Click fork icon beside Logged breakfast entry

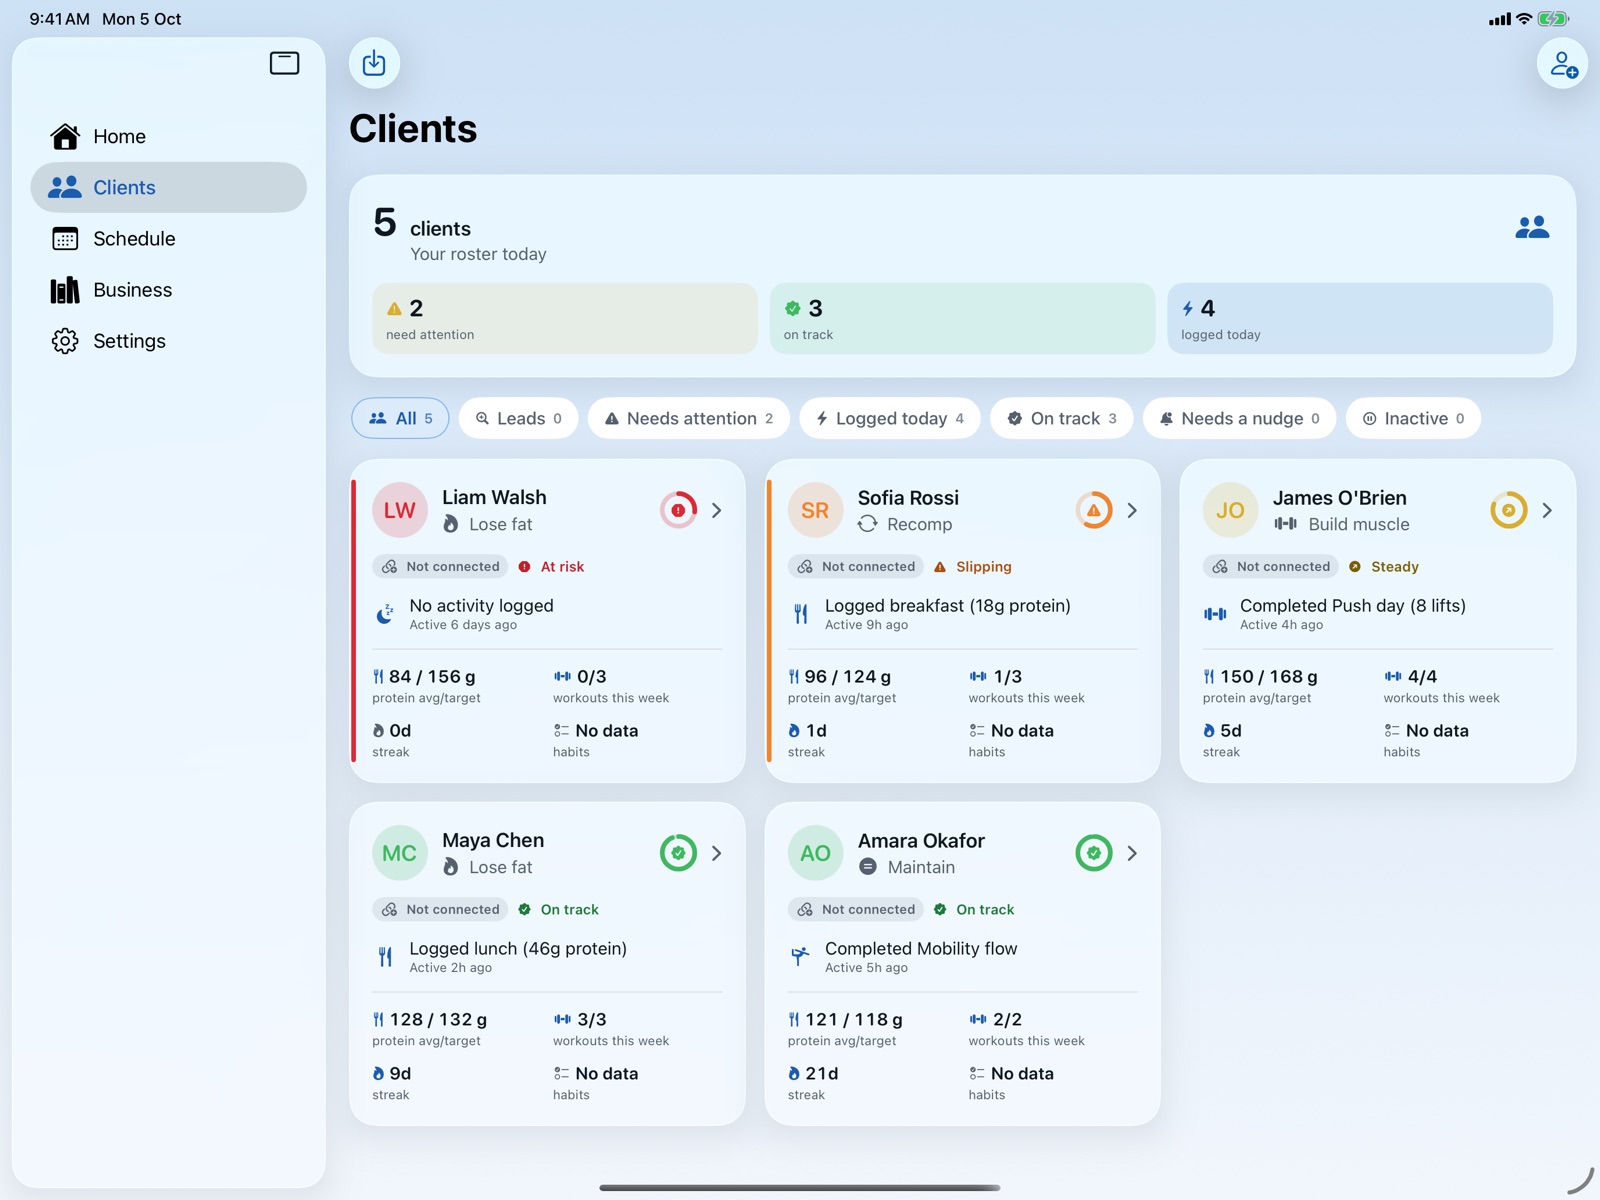click(x=801, y=614)
